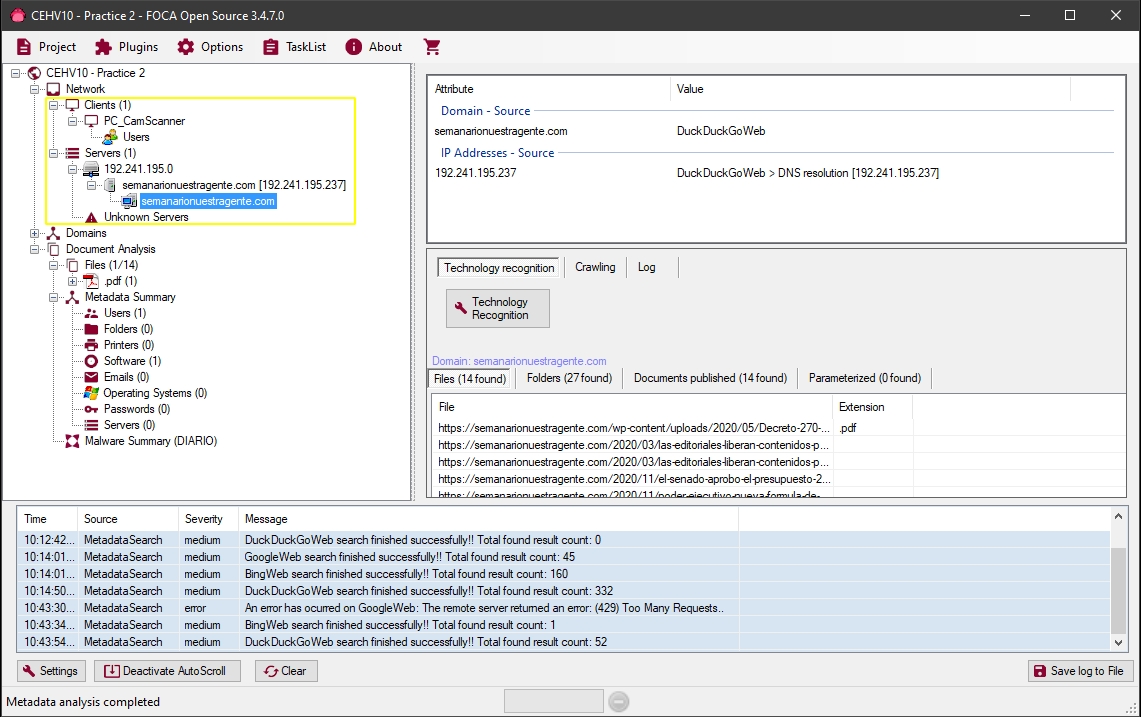
Task: Switch to the Crawling tab
Action: point(595,267)
